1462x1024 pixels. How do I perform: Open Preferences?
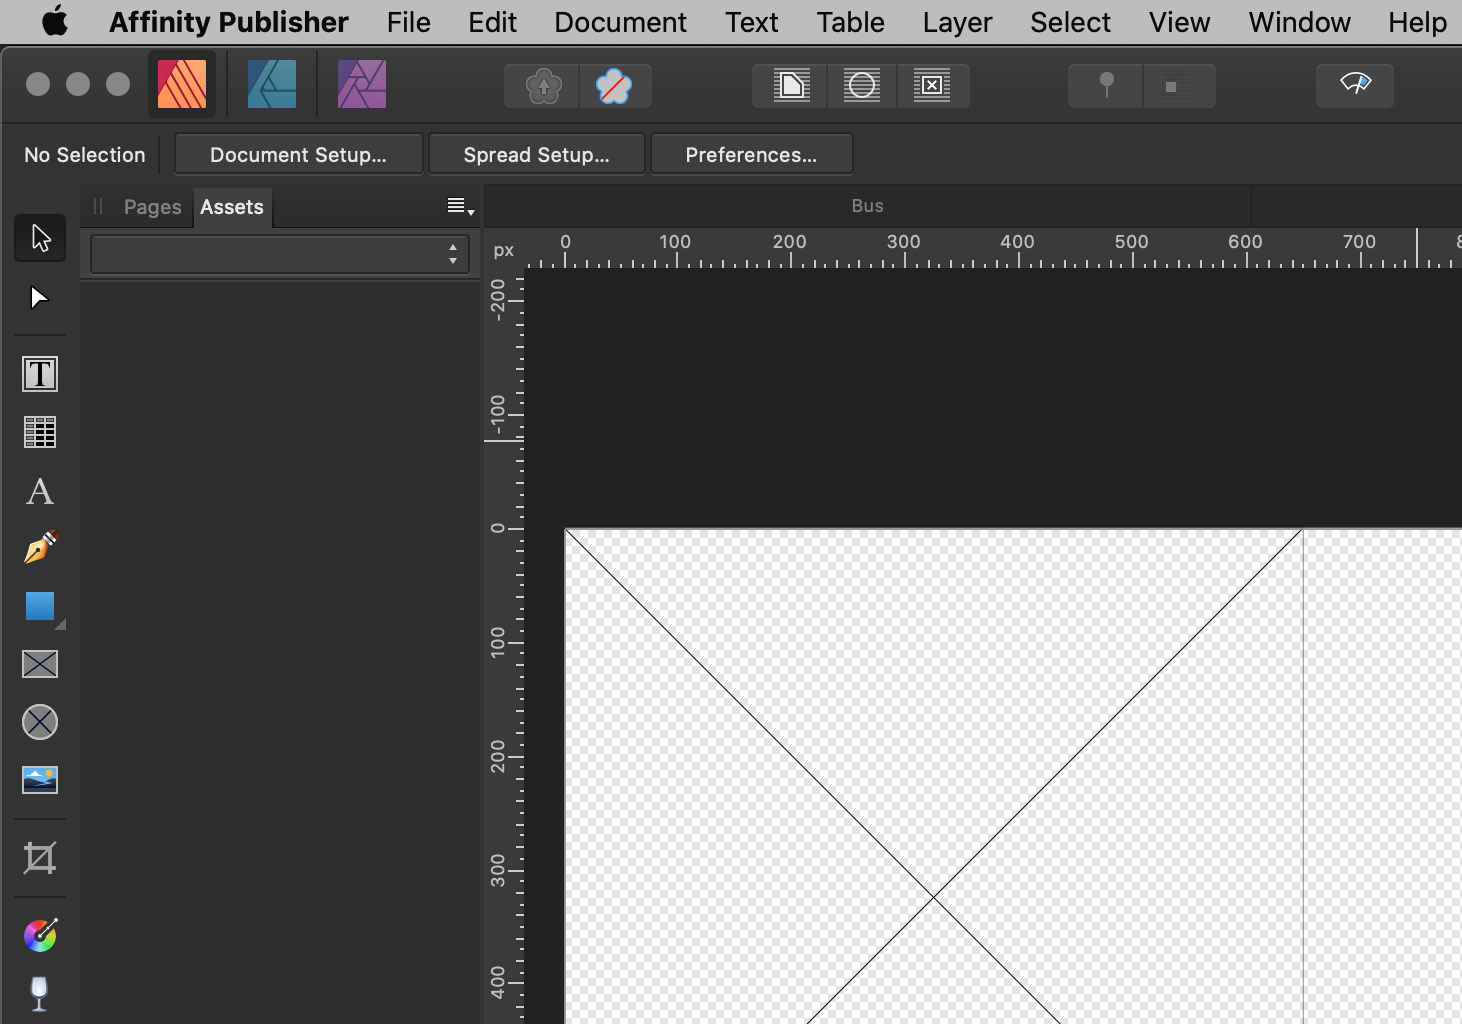pos(751,154)
